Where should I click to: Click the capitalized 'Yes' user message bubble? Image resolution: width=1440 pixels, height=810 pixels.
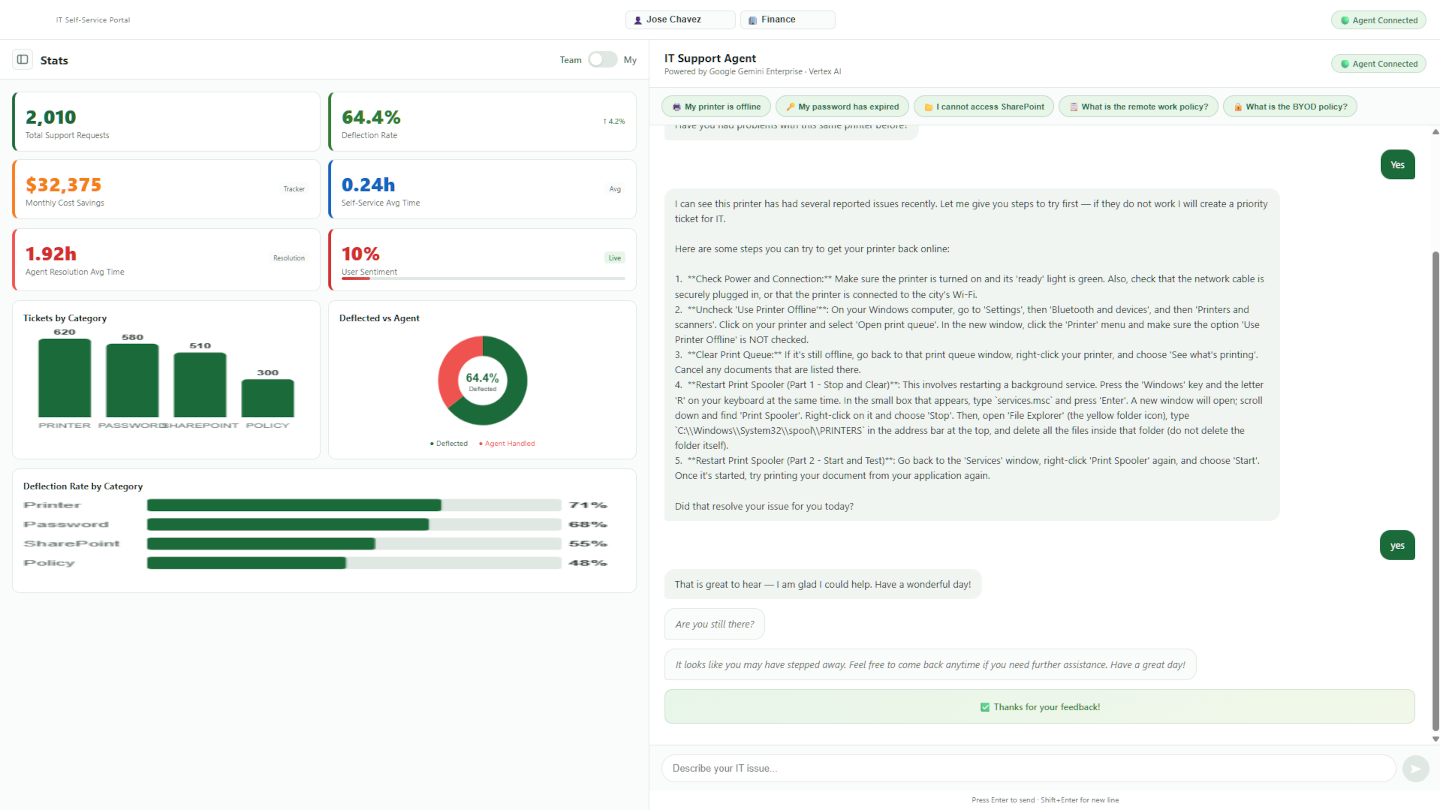1398,165
